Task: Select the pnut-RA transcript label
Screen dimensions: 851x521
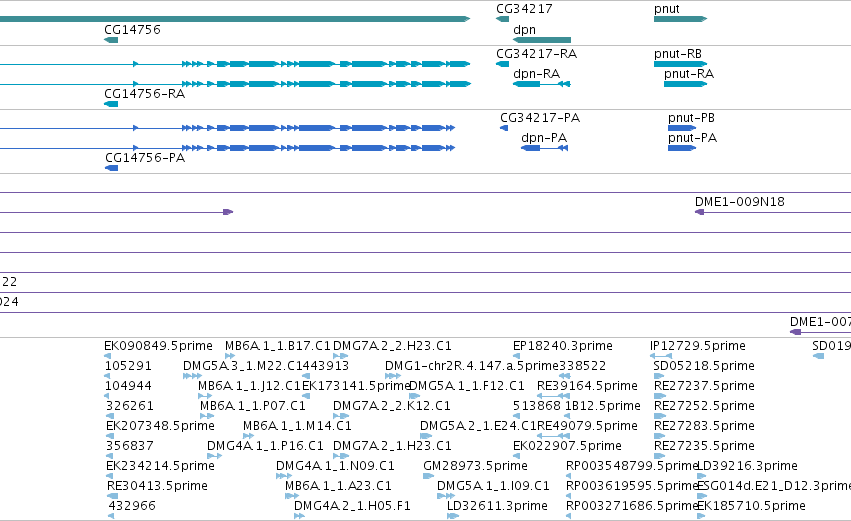Action: pyautogui.click(x=689, y=74)
